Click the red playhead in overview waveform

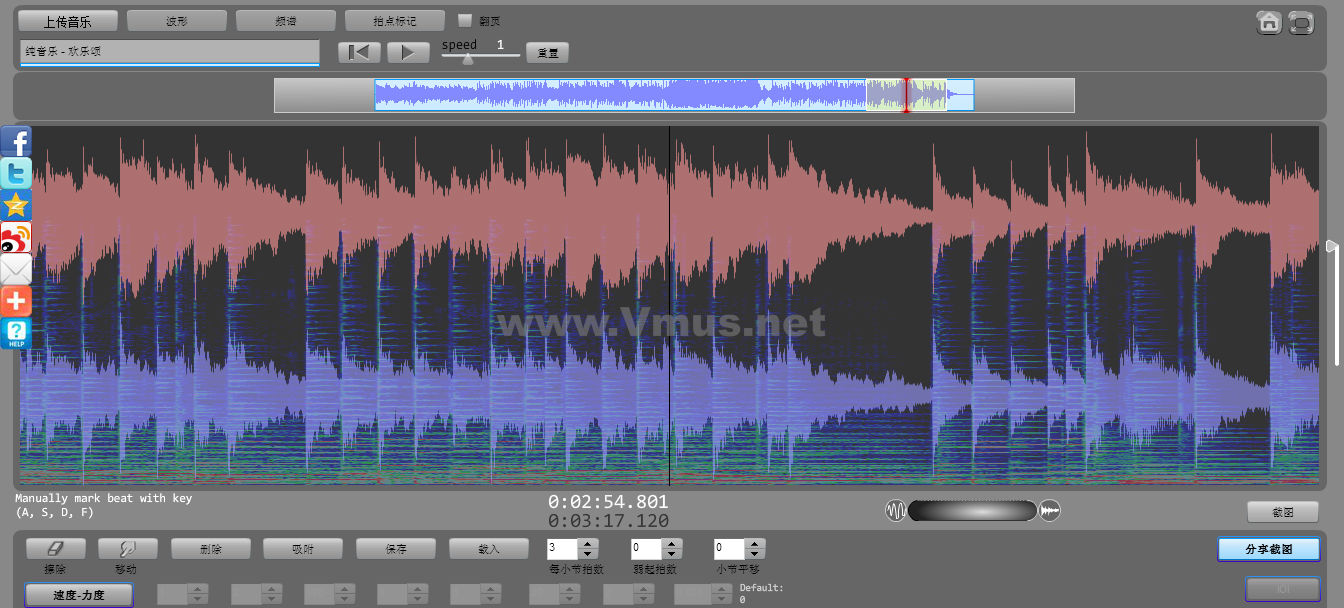coord(907,95)
